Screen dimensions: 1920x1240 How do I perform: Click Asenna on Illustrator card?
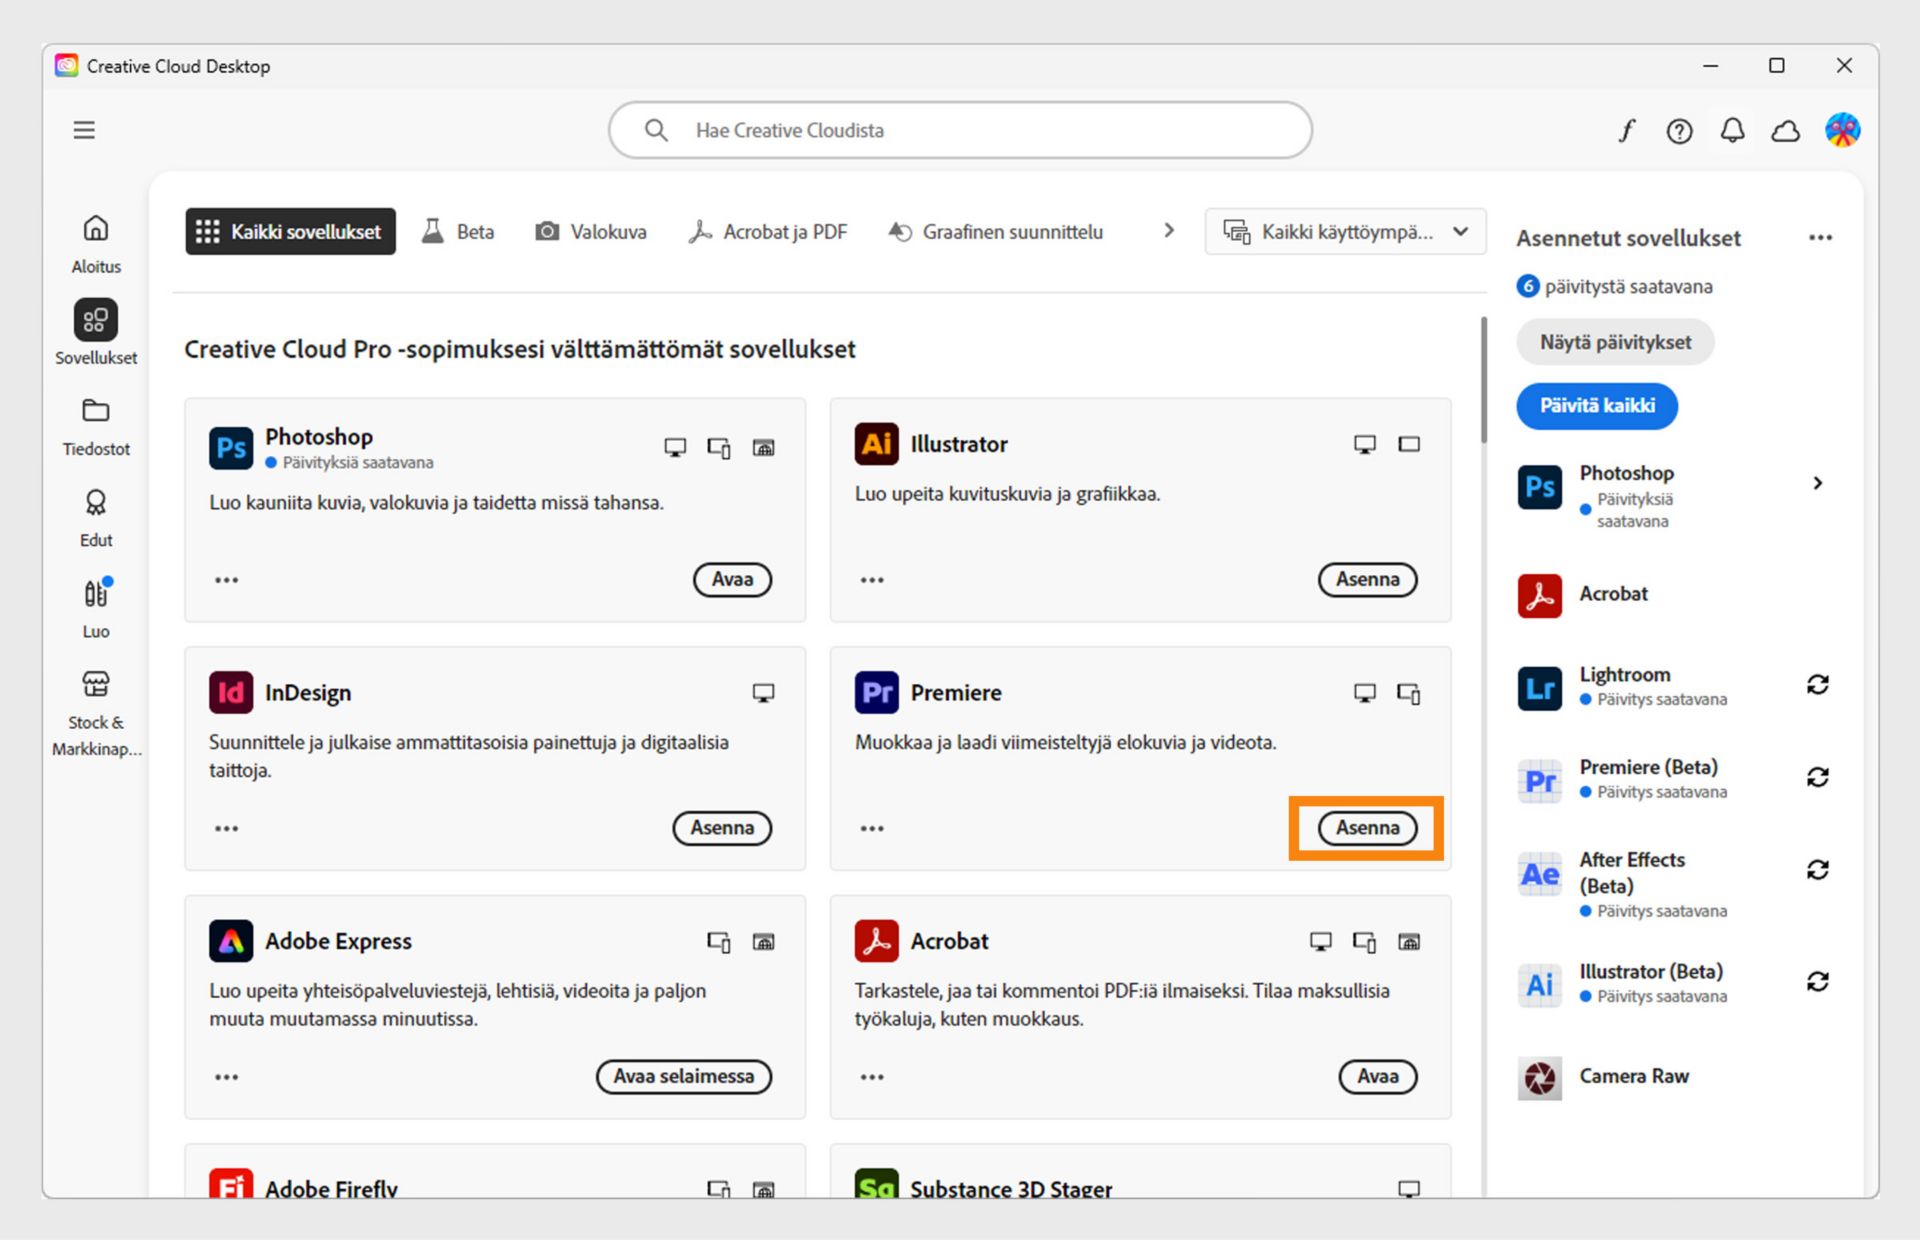point(1367,579)
